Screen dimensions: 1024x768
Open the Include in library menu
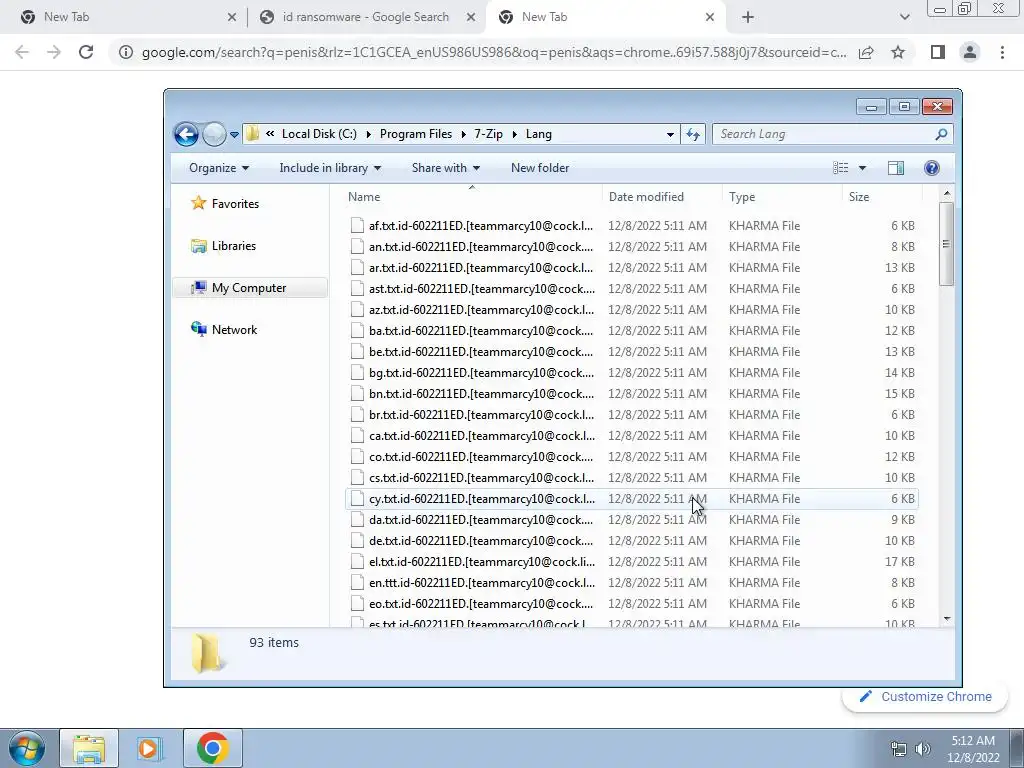[330, 168]
